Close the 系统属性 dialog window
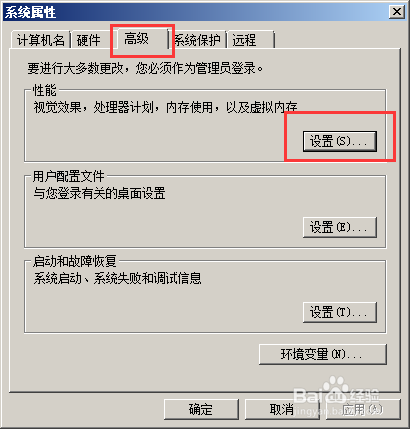Screen dimensions: 410x429 point(397,12)
